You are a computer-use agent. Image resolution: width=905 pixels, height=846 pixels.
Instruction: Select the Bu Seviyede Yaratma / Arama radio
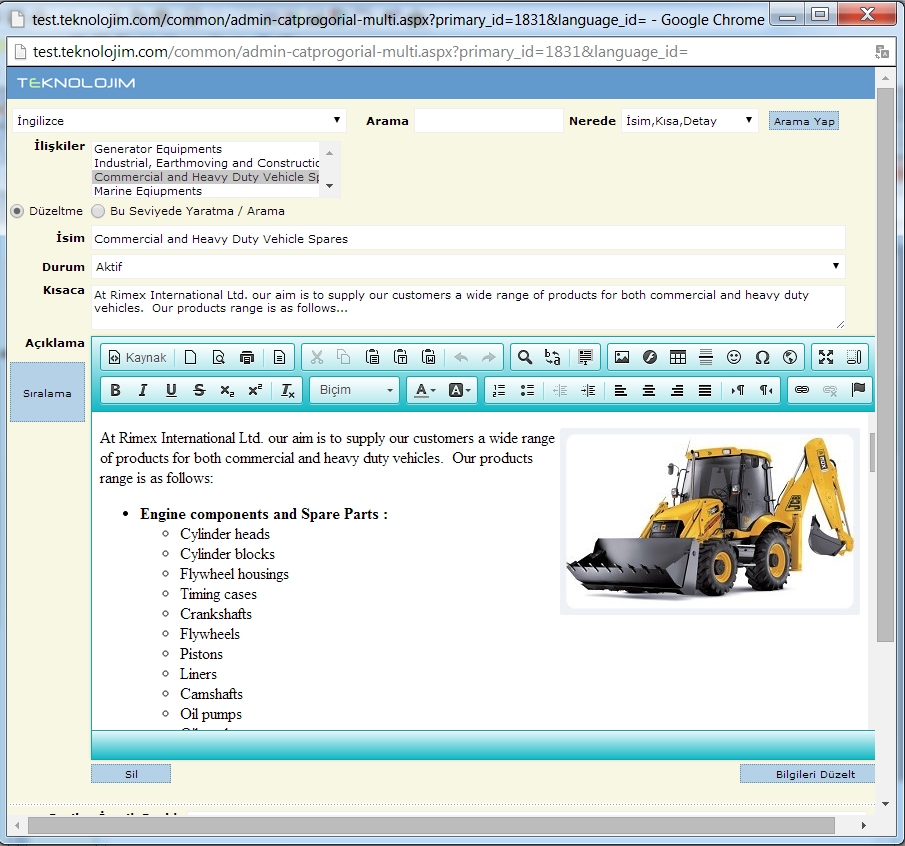[98, 211]
